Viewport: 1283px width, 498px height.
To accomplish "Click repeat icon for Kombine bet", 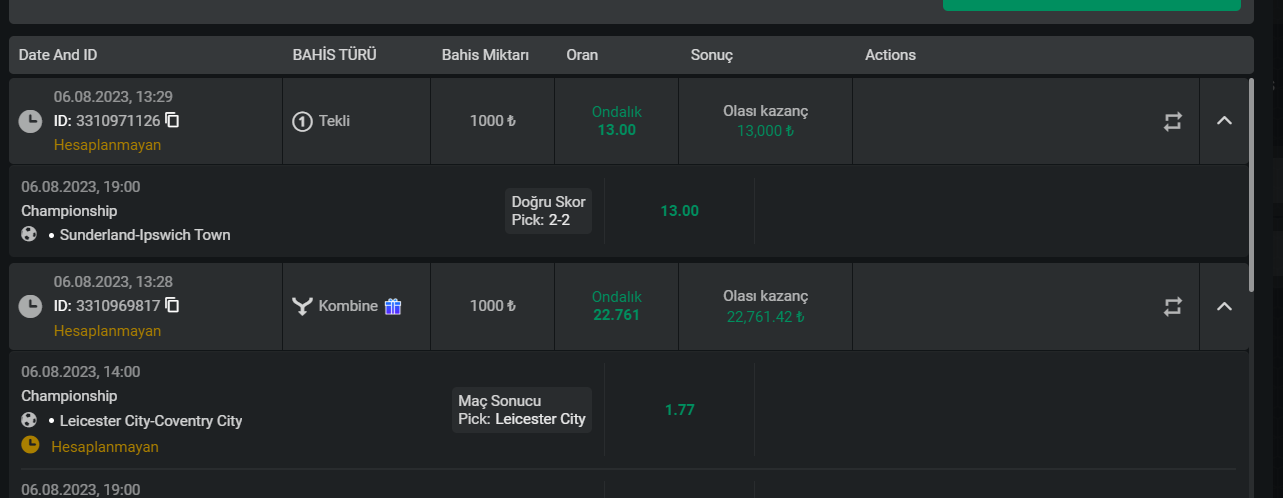I will point(1173,306).
